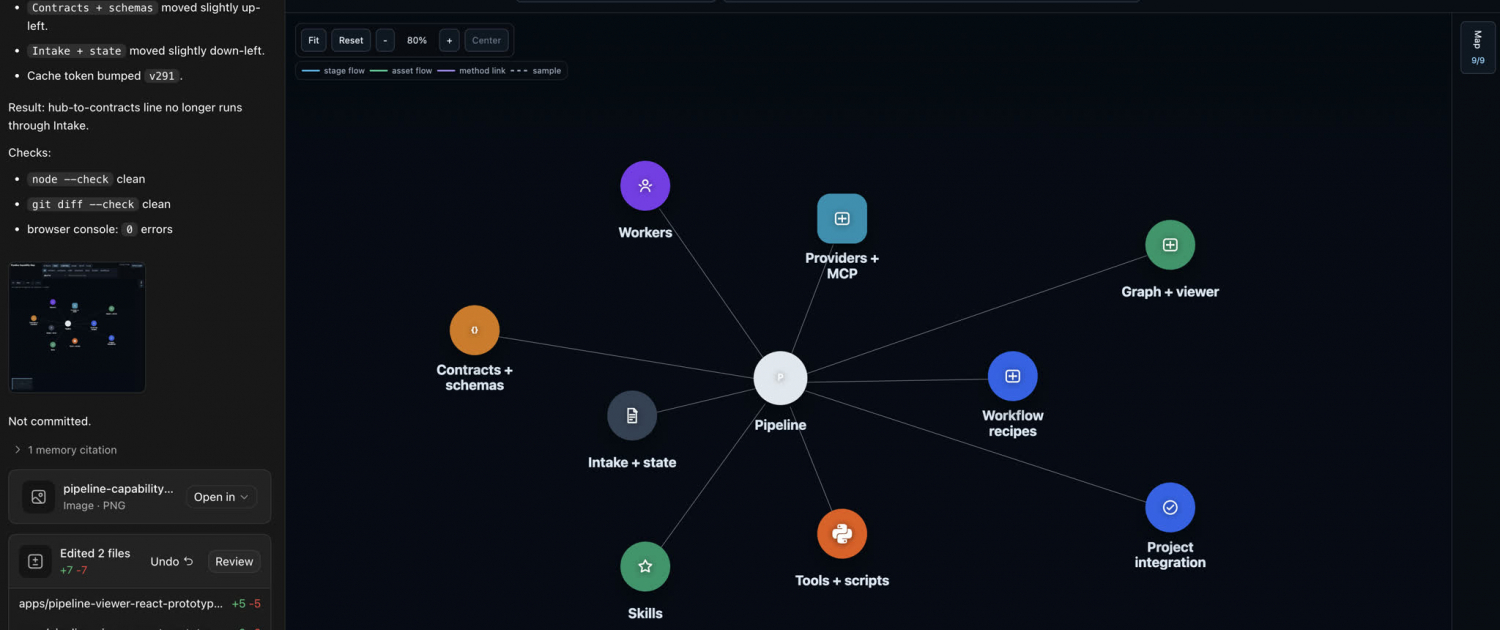This screenshot has height=630, width=1500.
Task: Select the Workflow recipes node icon
Action: pyautogui.click(x=1012, y=376)
